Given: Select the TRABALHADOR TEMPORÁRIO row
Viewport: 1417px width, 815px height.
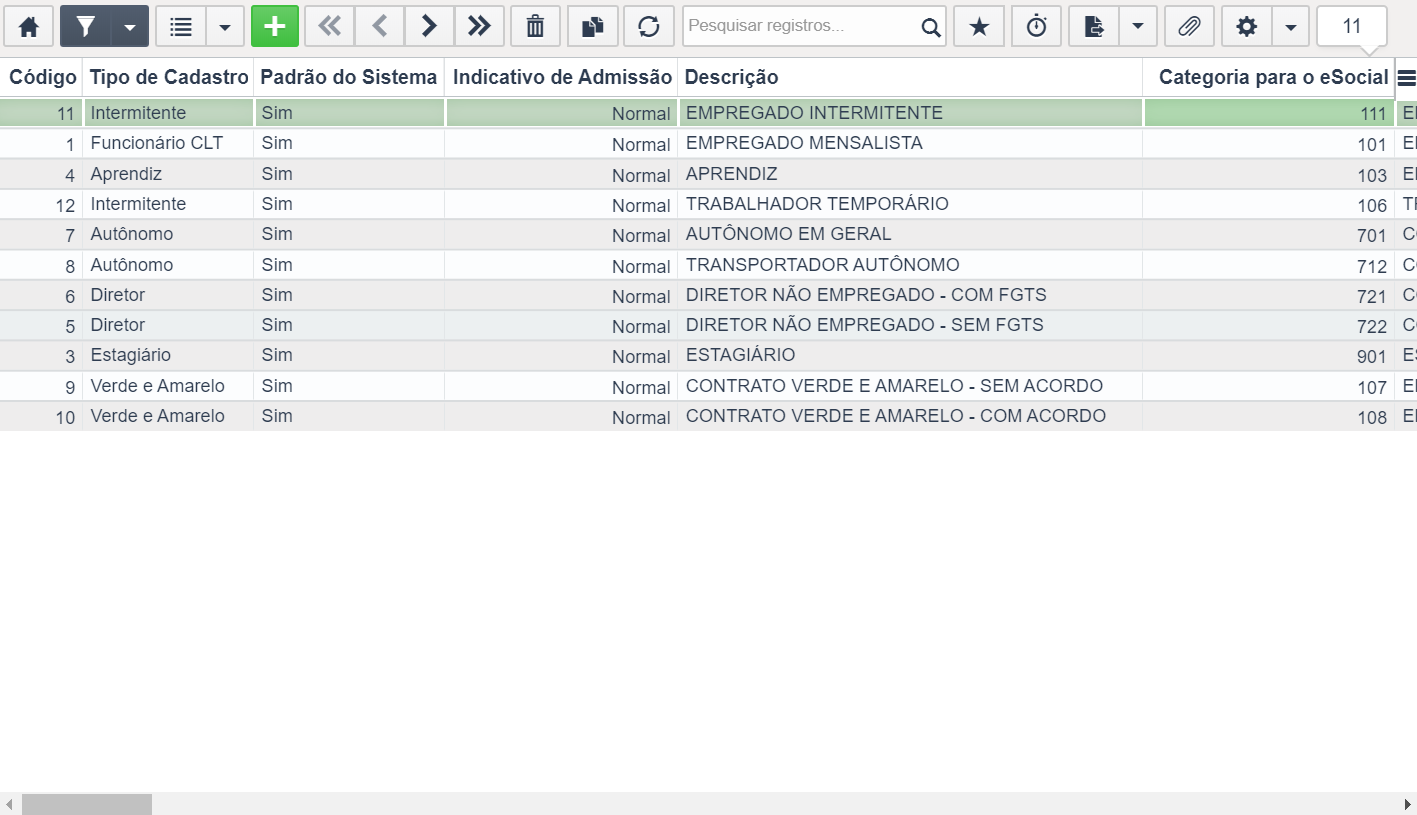Looking at the screenshot, I should 708,204.
